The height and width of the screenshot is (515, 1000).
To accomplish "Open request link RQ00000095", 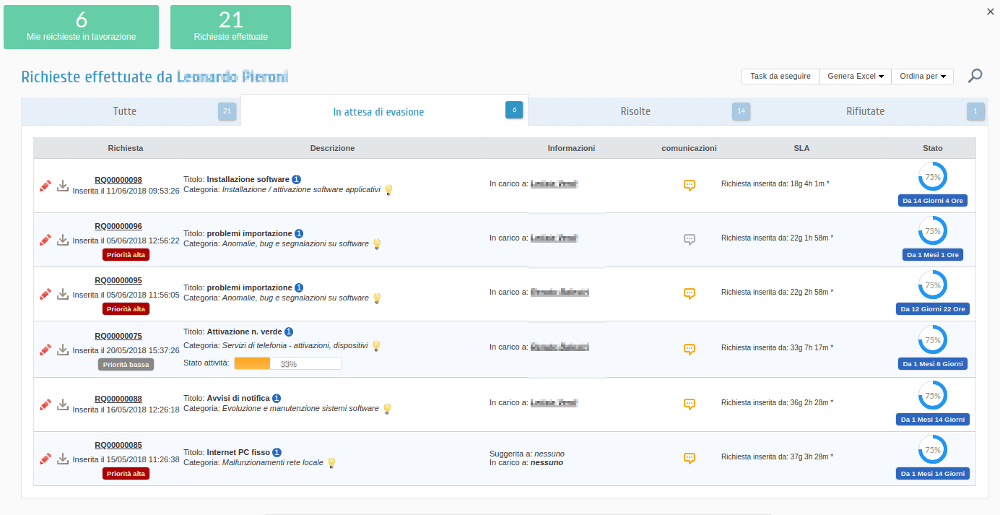I will (118, 280).
